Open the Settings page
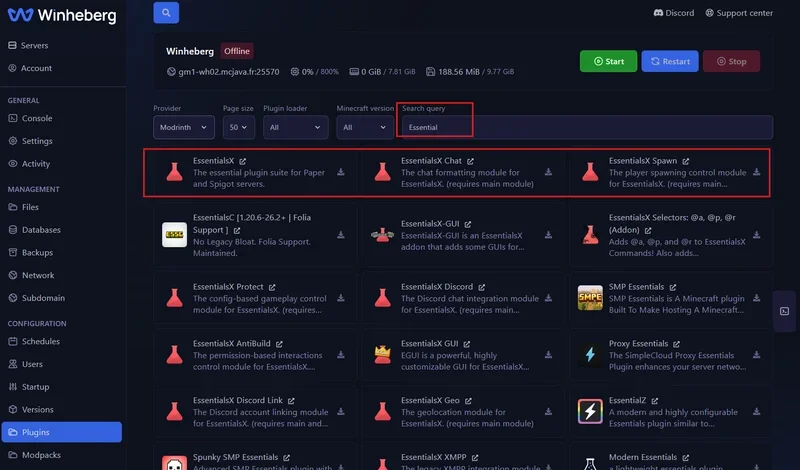The image size is (800, 470). 30,141
